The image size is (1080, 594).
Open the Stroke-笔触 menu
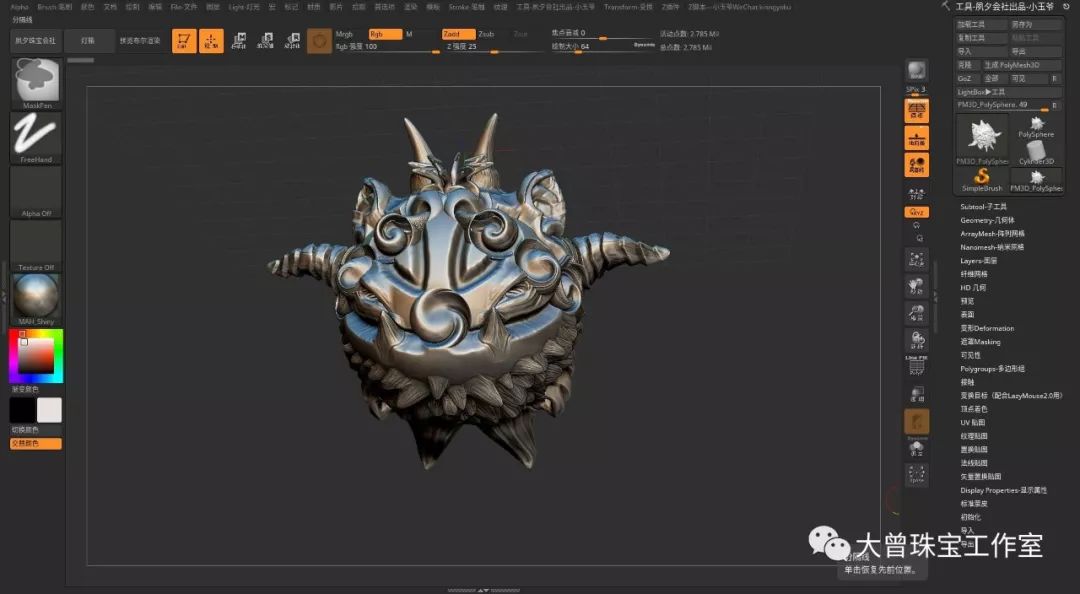[466, 7]
